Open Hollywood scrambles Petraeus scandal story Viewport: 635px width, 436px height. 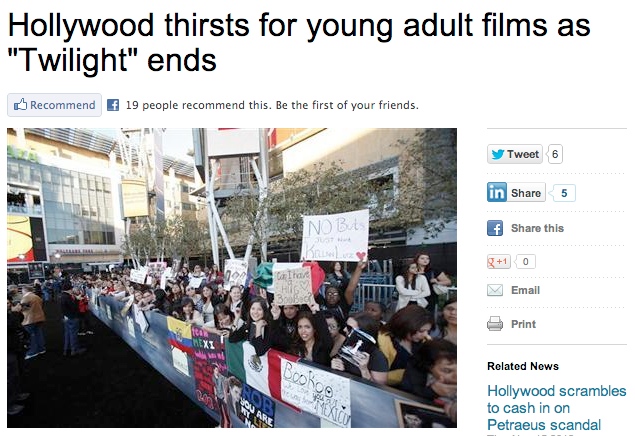pyautogui.click(x=557, y=408)
